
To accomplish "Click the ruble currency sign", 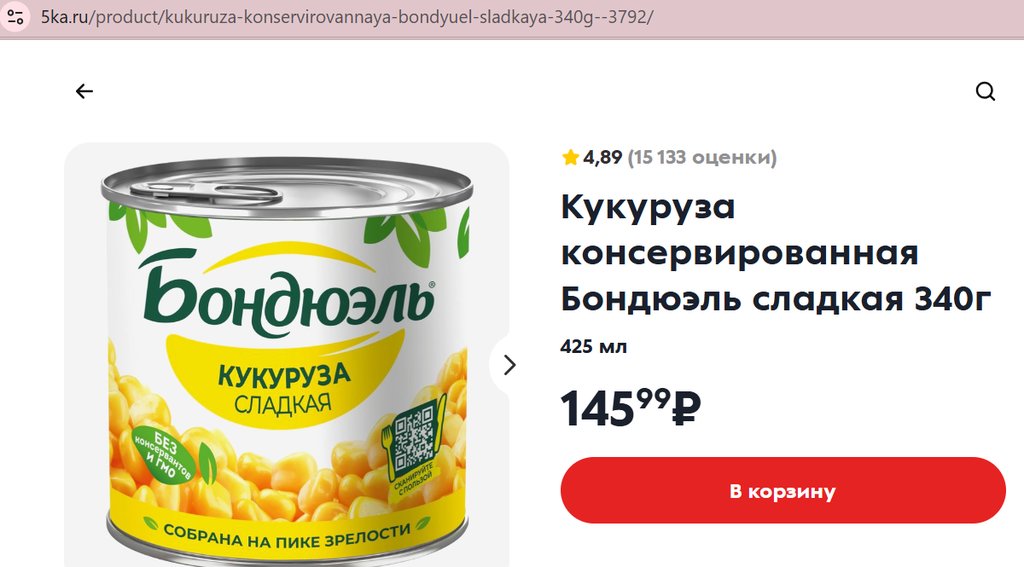I will click(x=686, y=408).
